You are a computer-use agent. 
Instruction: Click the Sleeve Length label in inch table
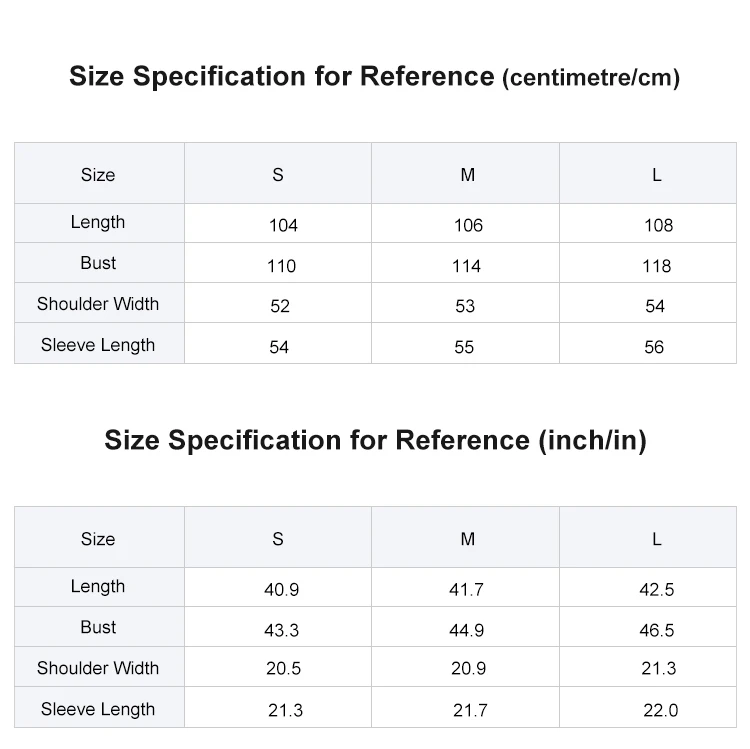click(x=98, y=709)
